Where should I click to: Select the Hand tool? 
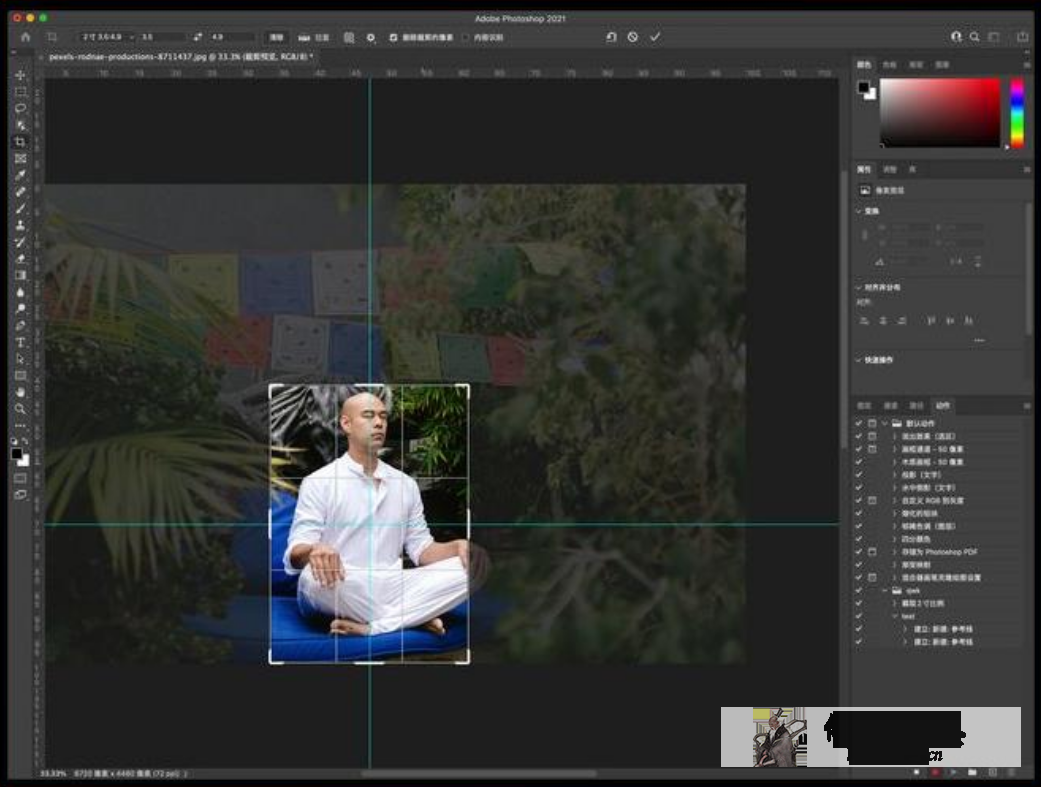pos(20,392)
